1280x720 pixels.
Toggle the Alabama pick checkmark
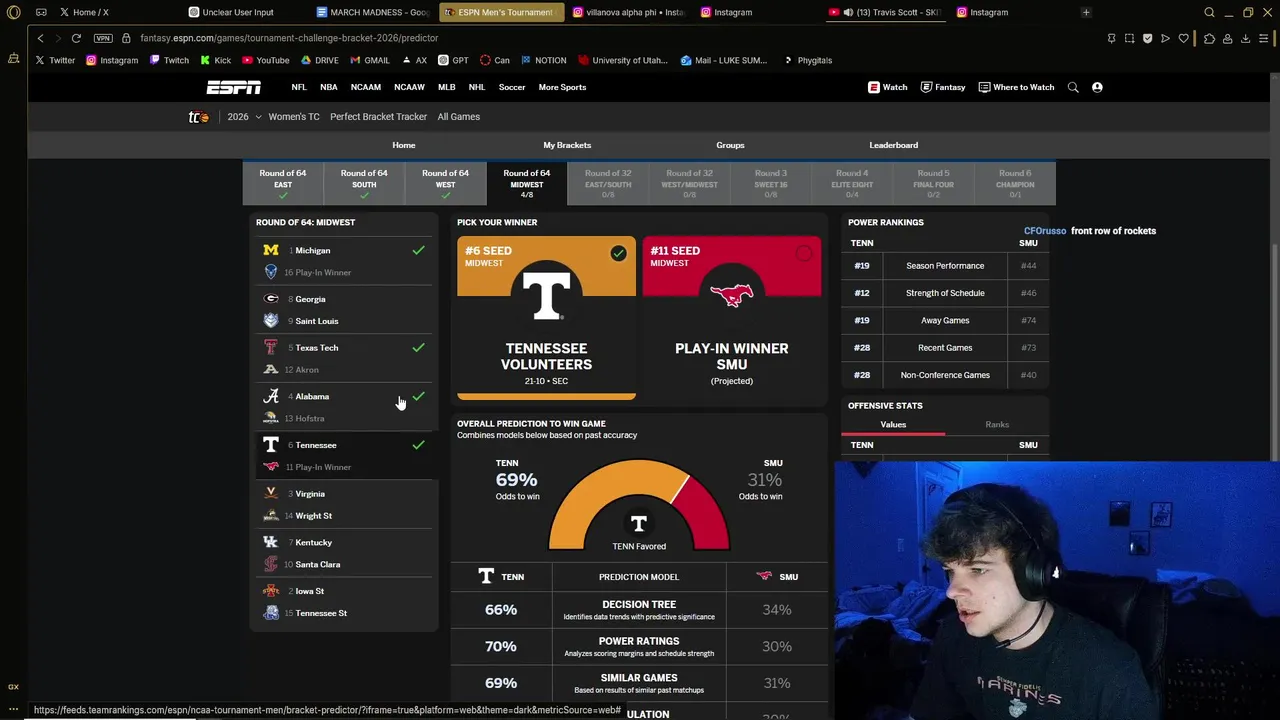click(x=418, y=396)
